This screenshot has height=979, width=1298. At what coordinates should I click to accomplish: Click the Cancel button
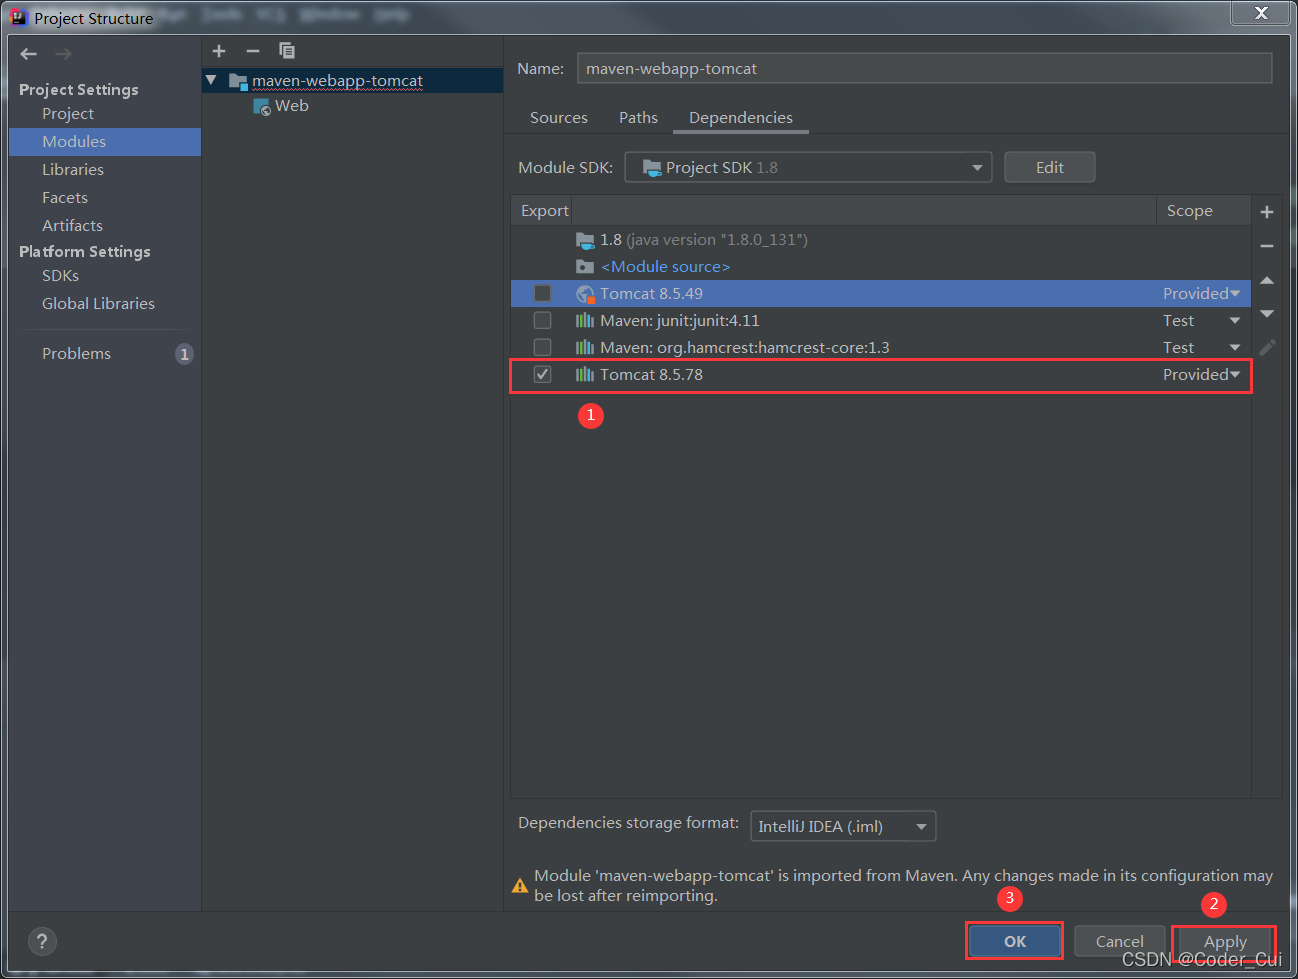[x=1119, y=941]
